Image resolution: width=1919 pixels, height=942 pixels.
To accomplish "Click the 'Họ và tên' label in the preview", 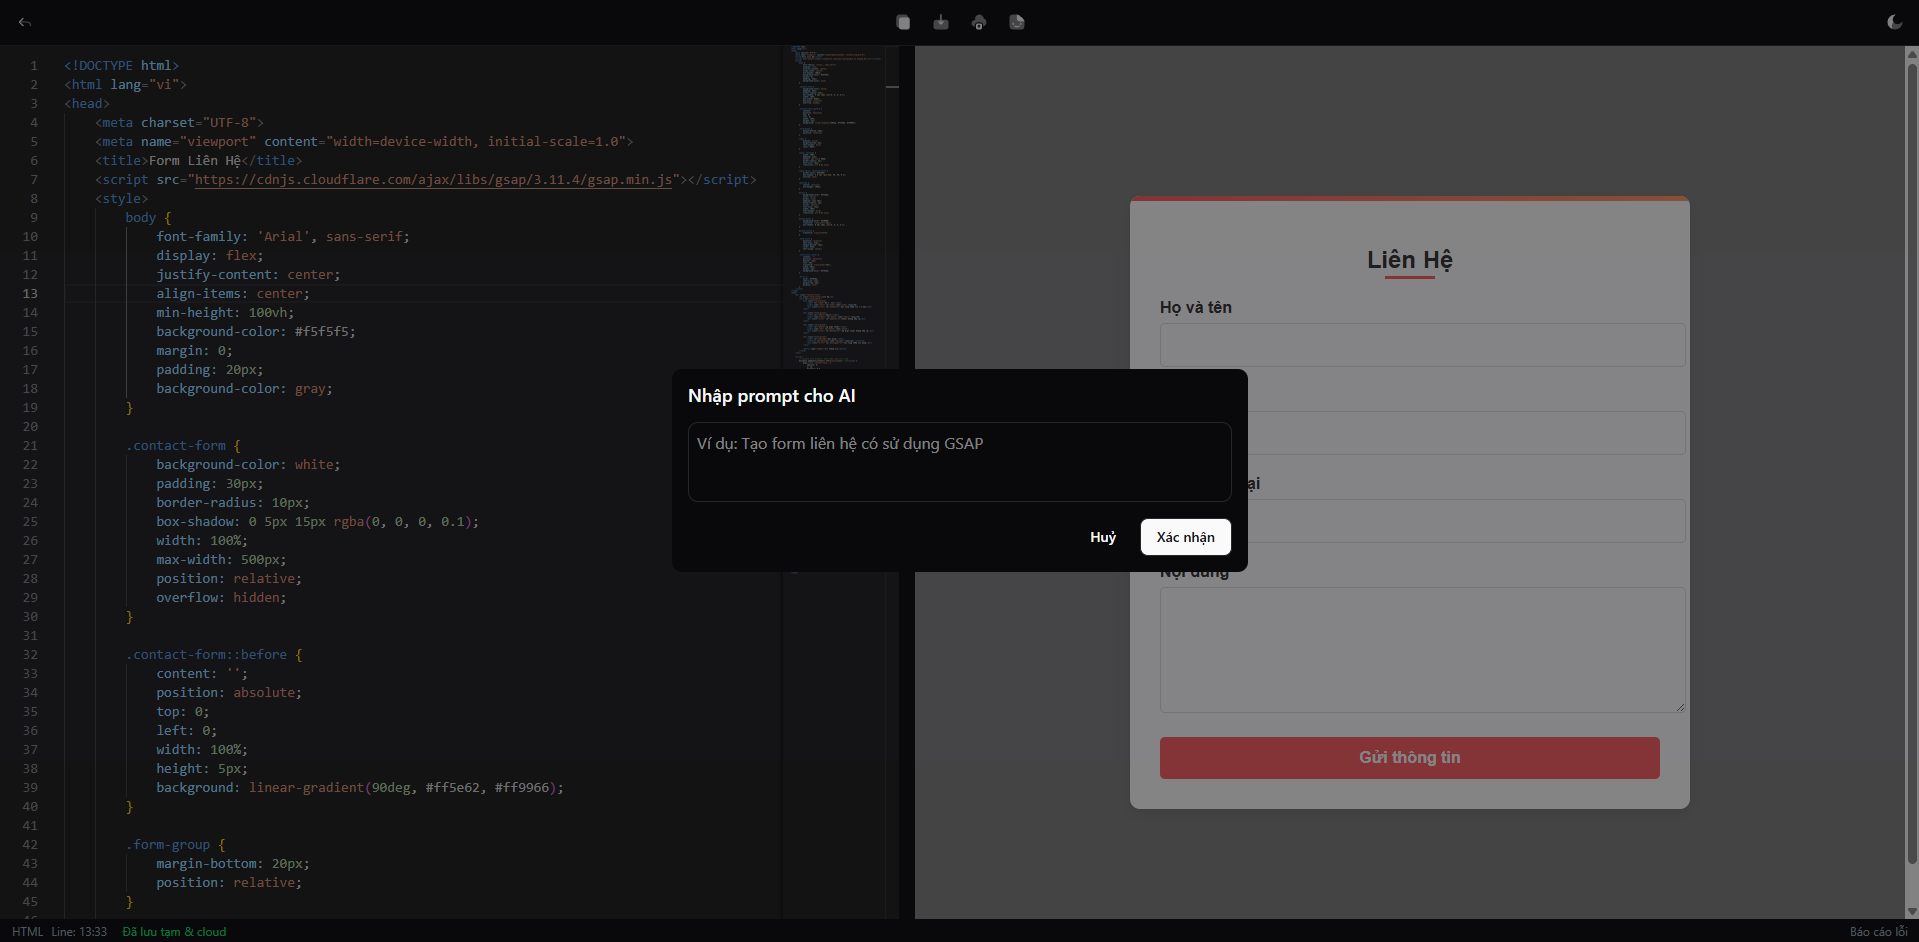I will 1196,308.
